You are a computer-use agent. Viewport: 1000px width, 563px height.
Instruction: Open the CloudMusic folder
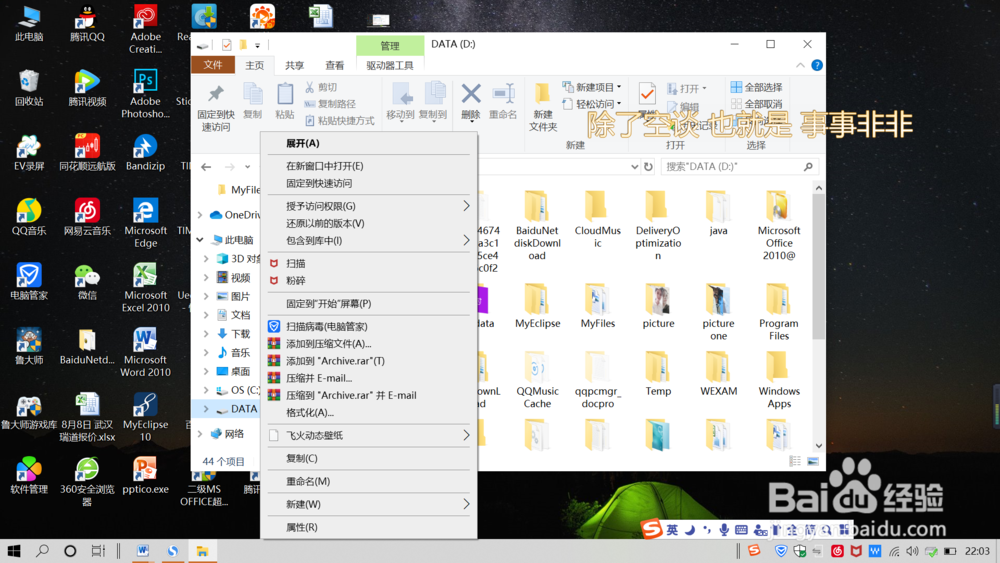click(597, 219)
